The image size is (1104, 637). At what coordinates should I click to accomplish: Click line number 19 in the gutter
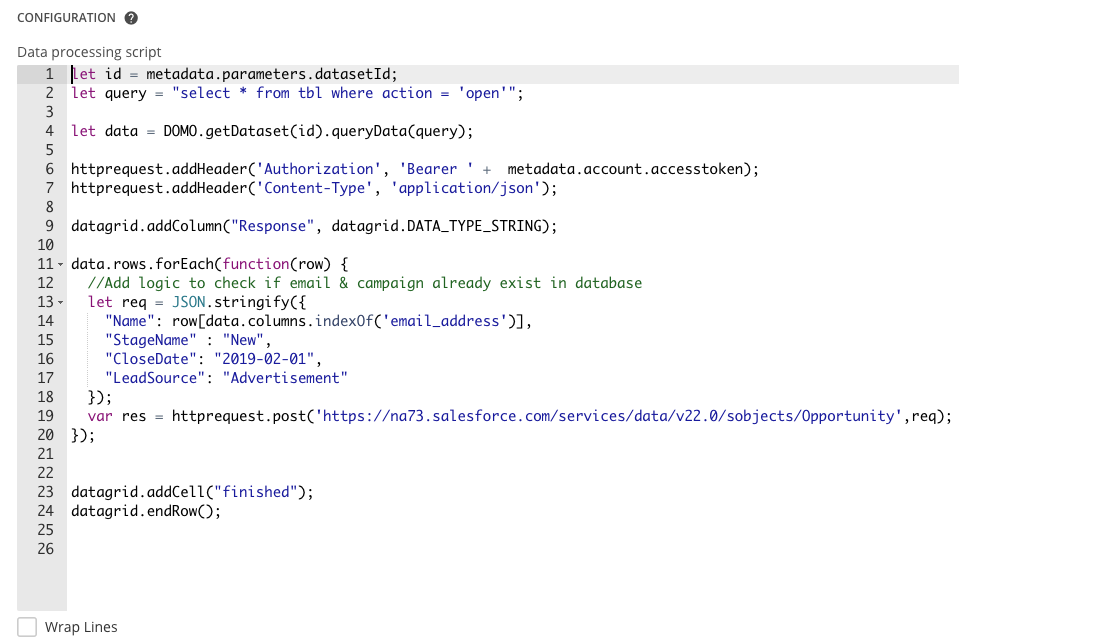tap(46, 416)
